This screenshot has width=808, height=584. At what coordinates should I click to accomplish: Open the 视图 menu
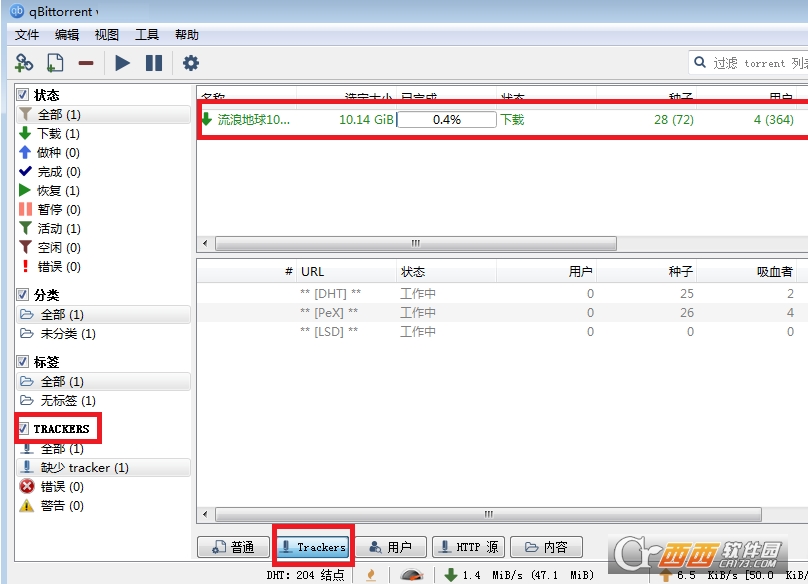coord(107,35)
